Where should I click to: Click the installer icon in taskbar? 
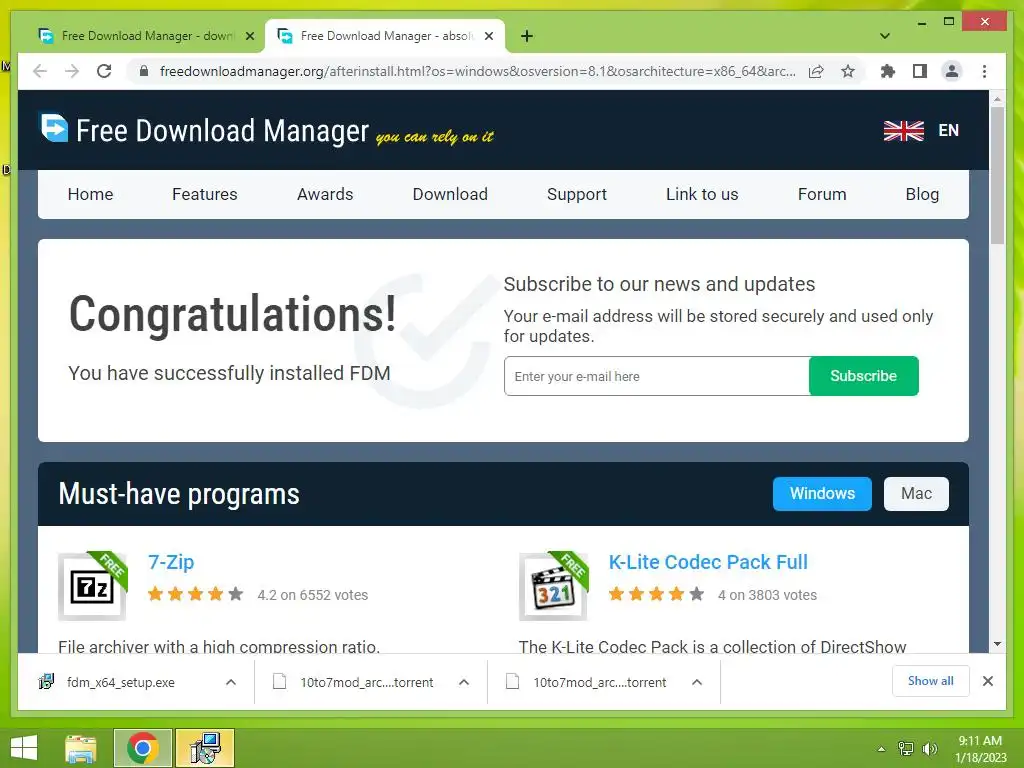[x=205, y=748]
